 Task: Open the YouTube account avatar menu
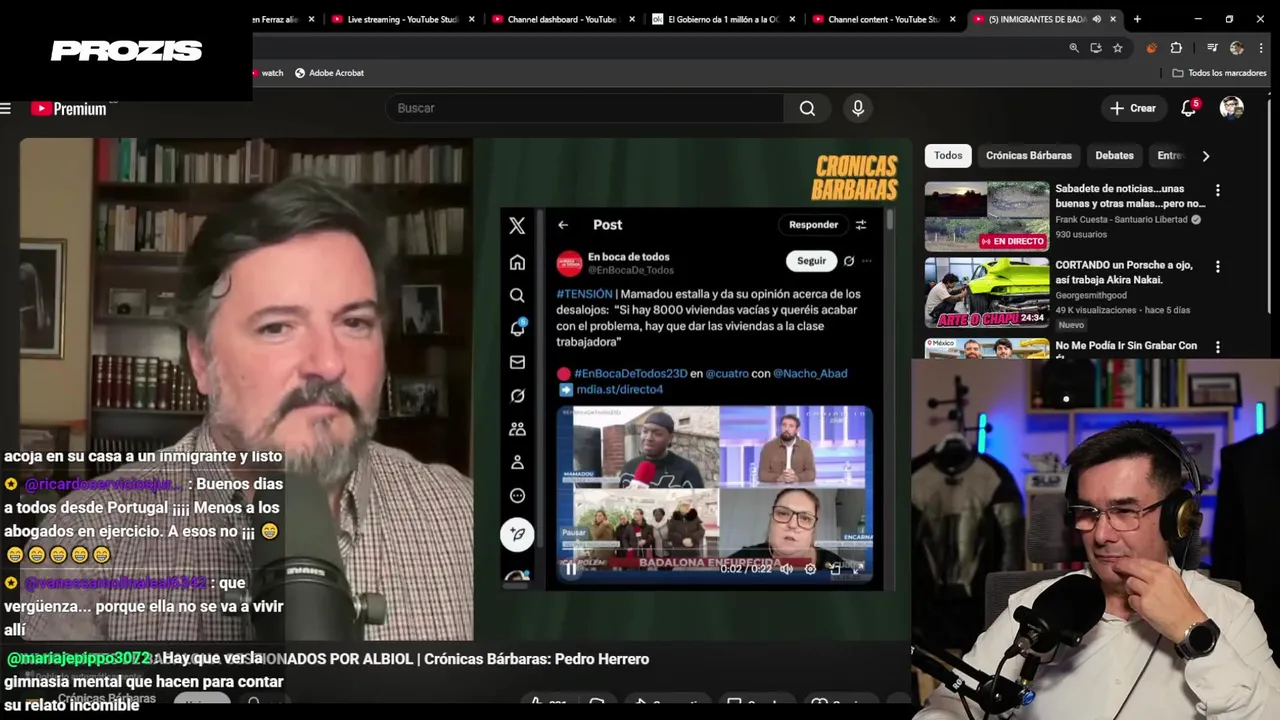1232,108
